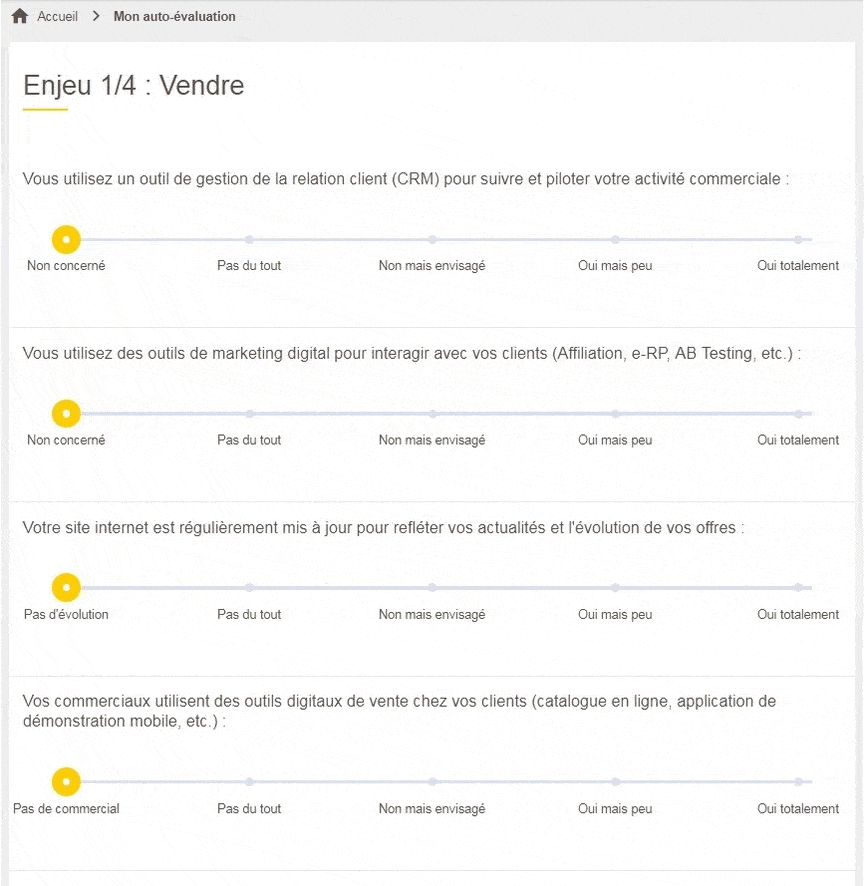Screen dimensions: 864x886
Task: Select 'Oui totalement' for the marketing digital question
Action: coord(797,413)
